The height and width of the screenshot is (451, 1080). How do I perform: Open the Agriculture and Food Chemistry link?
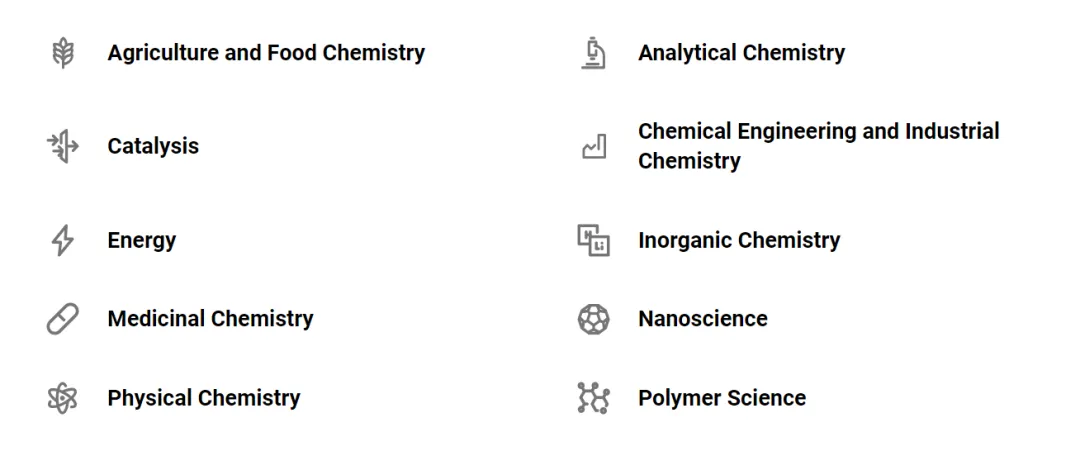tap(266, 53)
